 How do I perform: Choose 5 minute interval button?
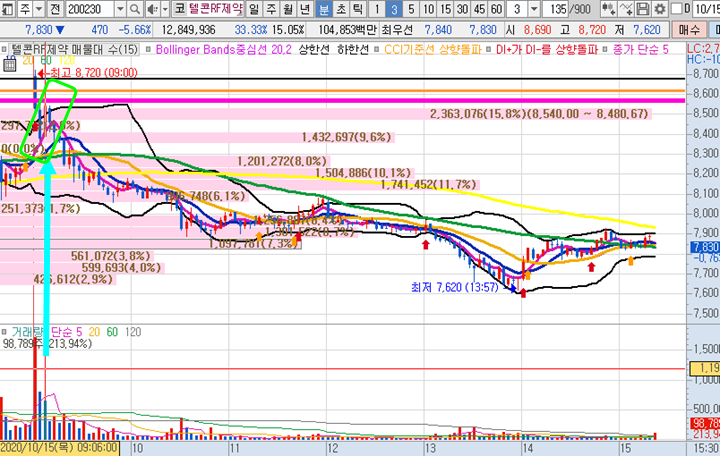[x=411, y=8]
